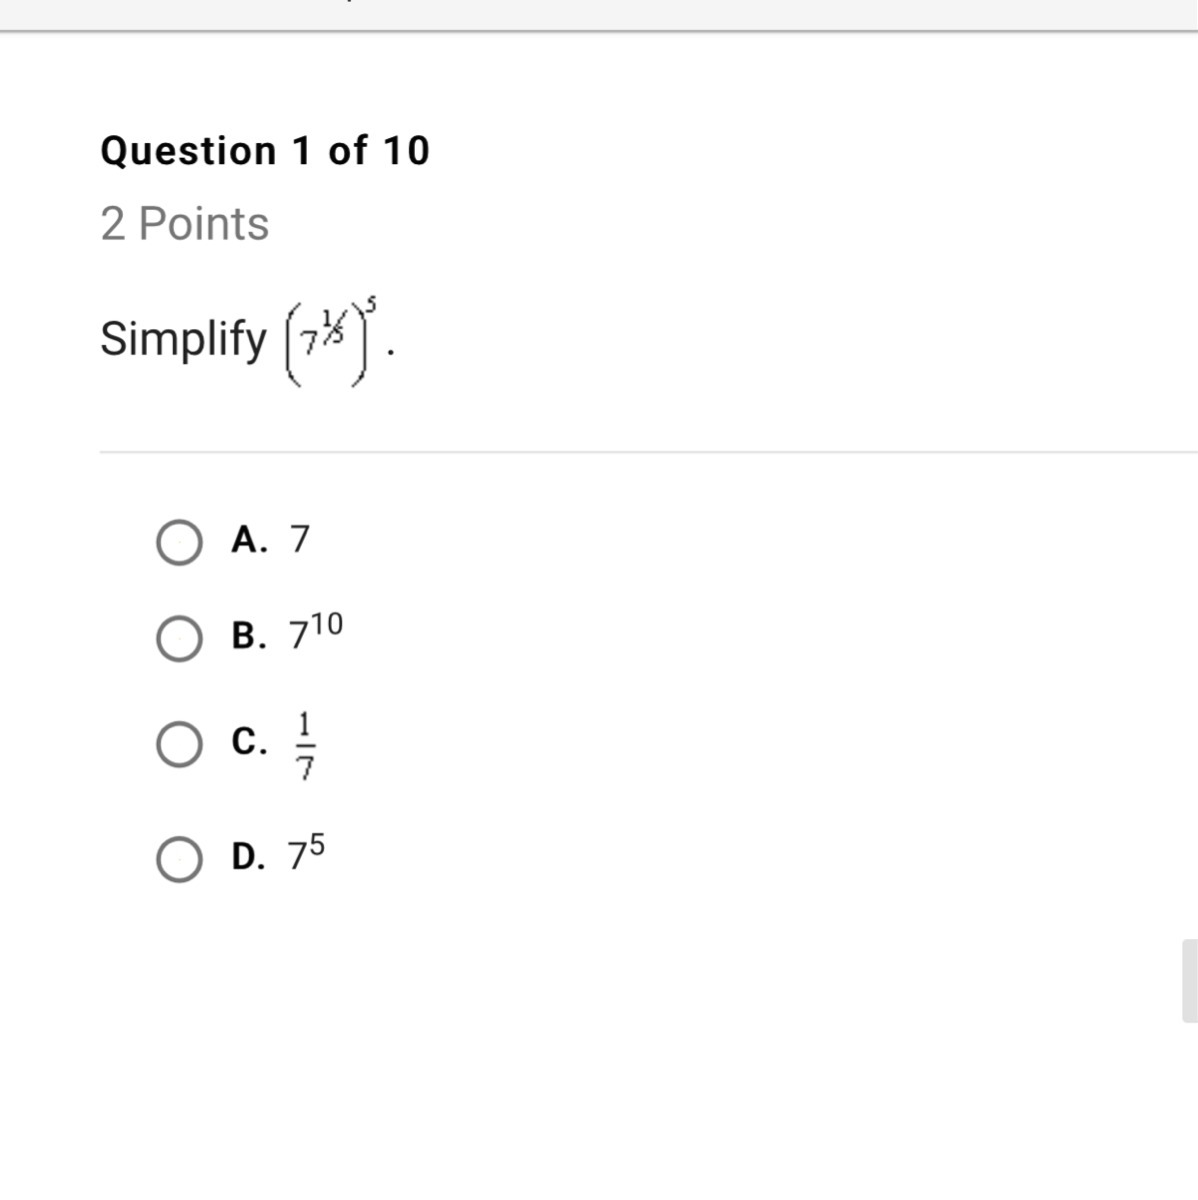Click the bold letter label 'C.'

(249, 742)
